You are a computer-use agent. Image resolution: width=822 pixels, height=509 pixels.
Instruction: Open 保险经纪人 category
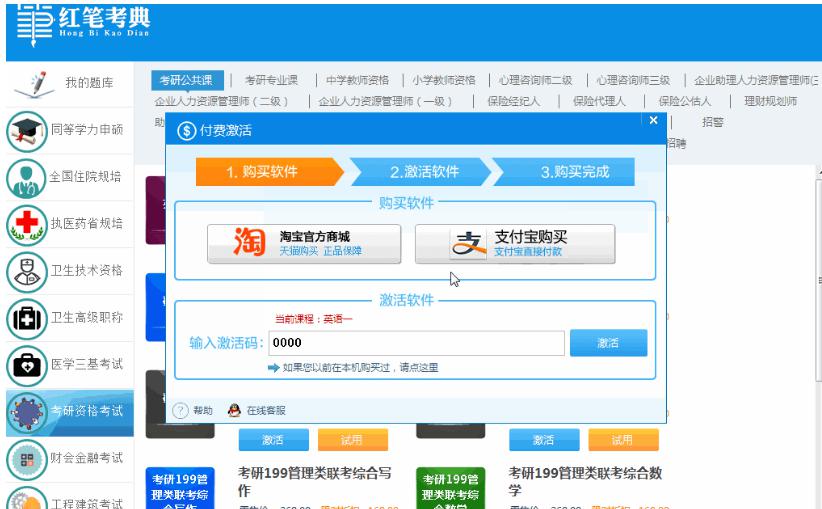pyautogui.click(x=514, y=101)
